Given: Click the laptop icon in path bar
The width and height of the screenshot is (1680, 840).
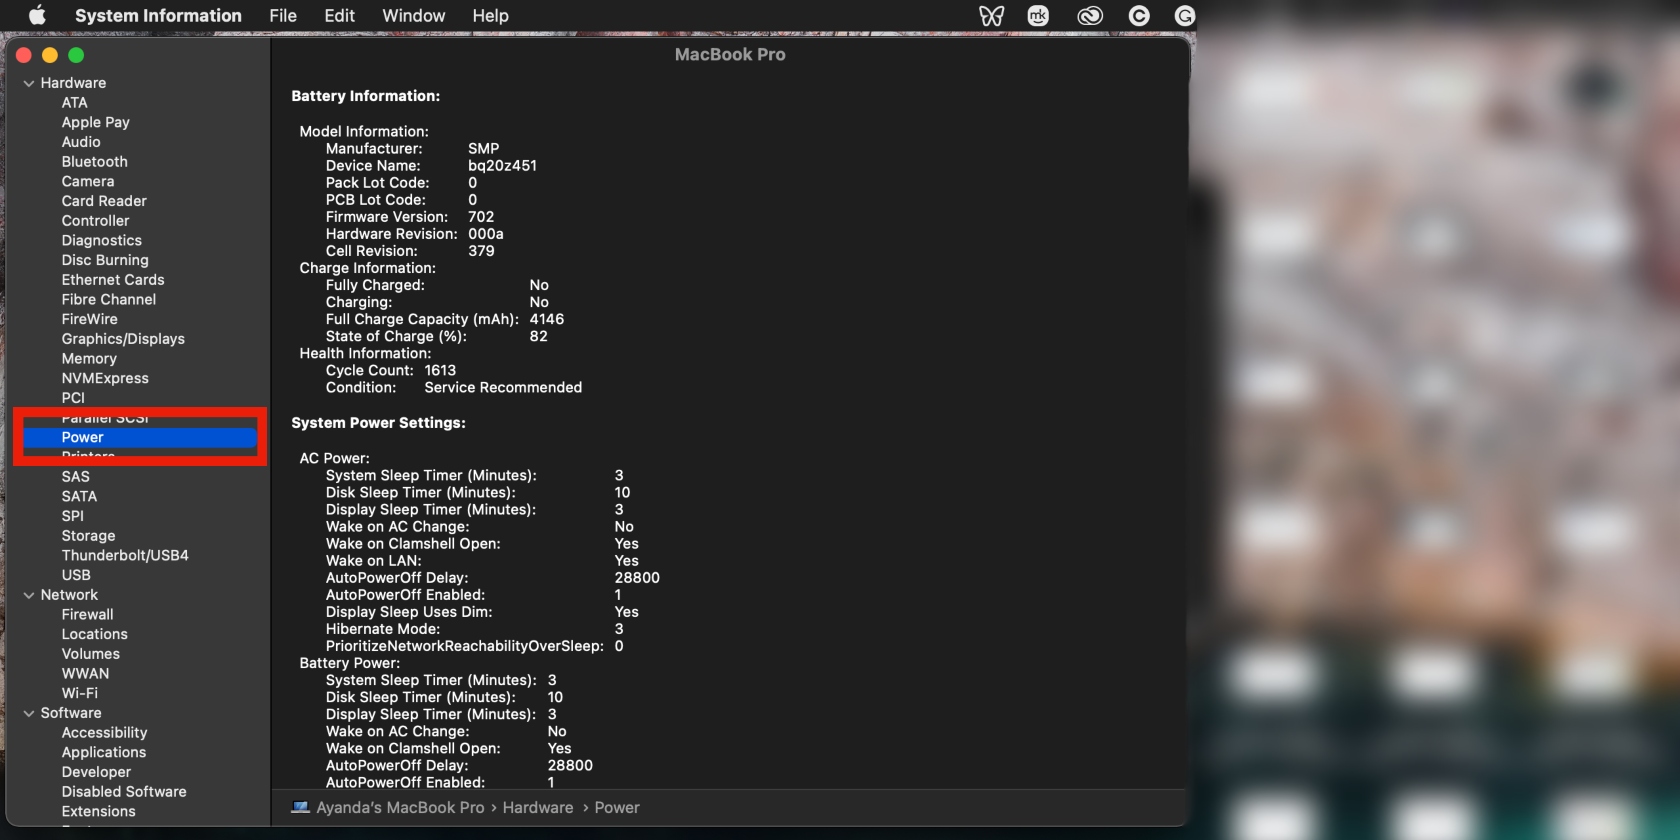Looking at the screenshot, I should point(300,807).
